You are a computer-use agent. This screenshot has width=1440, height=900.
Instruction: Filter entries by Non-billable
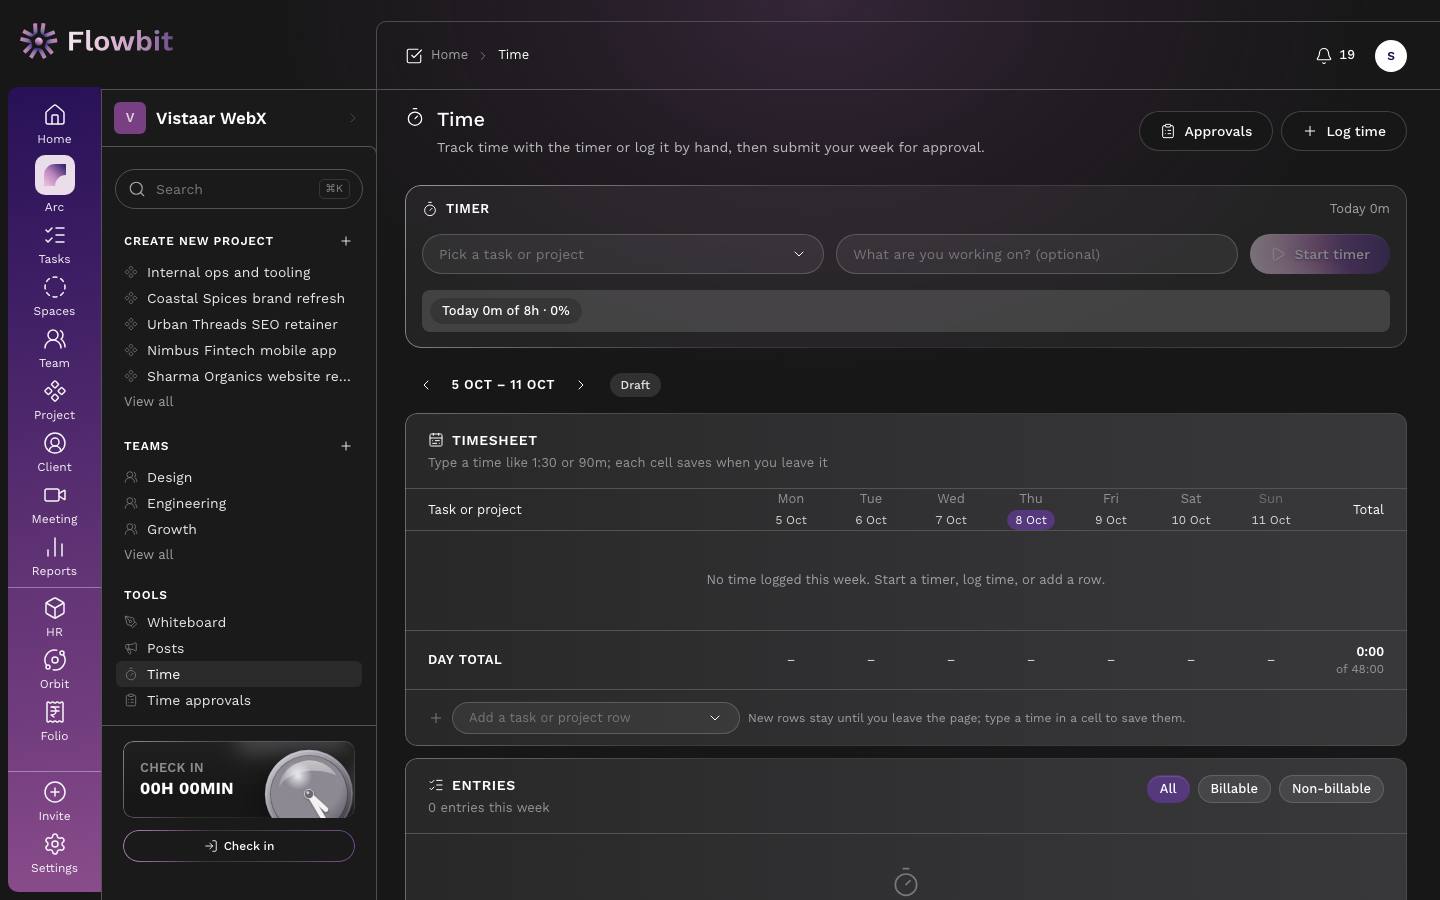pos(1331,789)
